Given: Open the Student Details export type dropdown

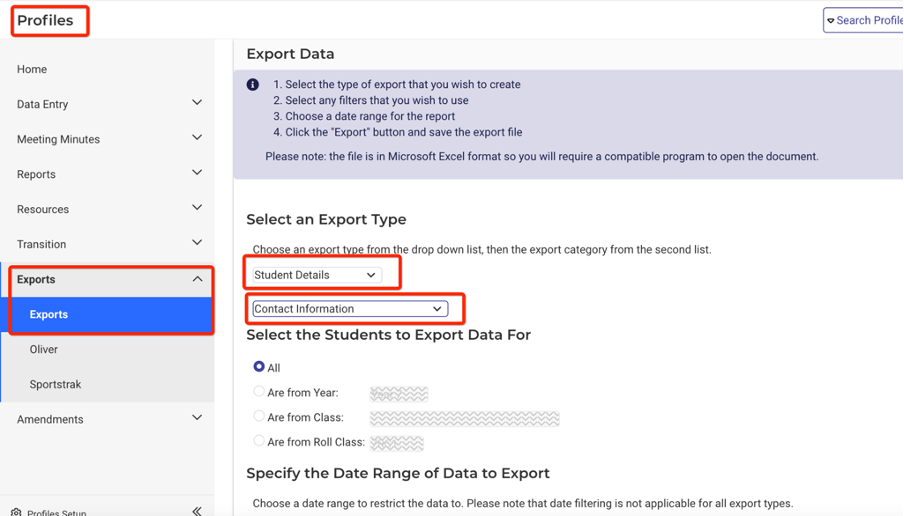Looking at the screenshot, I should click(x=316, y=275).
